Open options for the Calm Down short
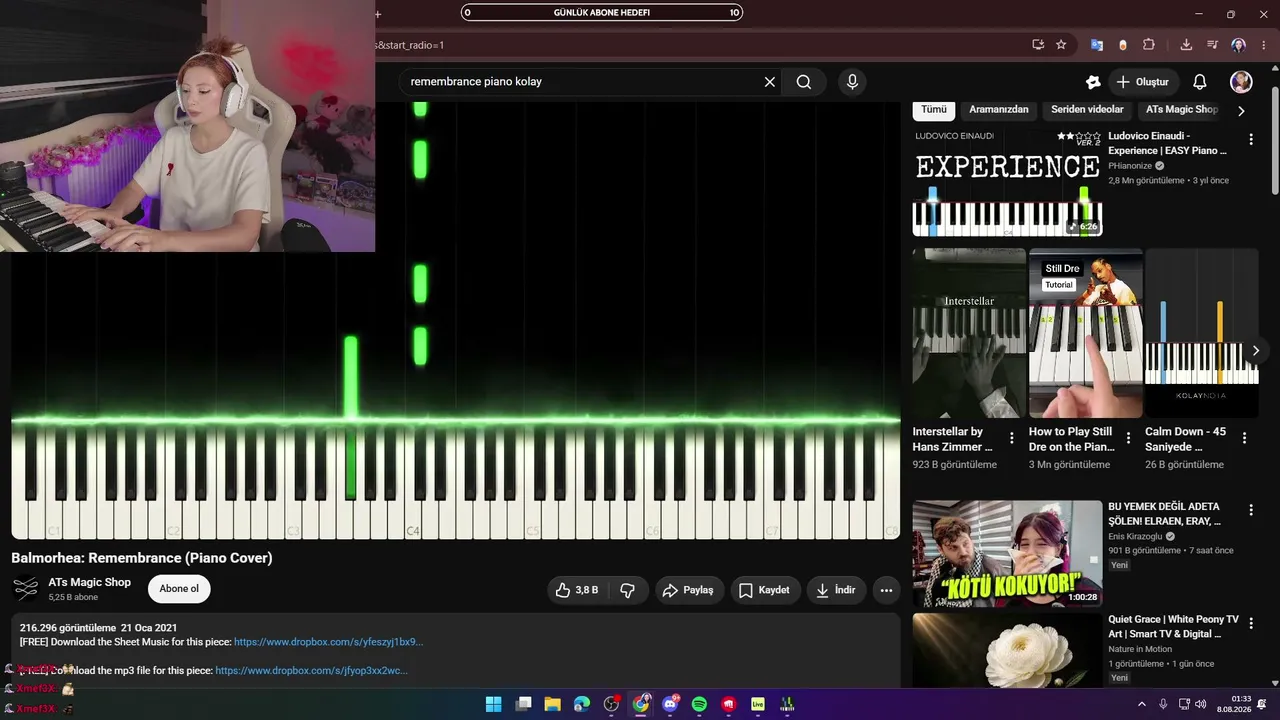 pyautogui.click(x=1244, y=438)
